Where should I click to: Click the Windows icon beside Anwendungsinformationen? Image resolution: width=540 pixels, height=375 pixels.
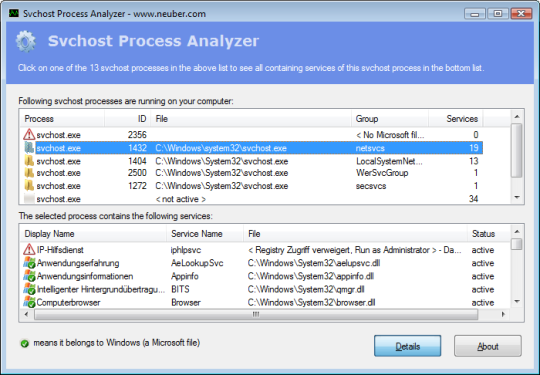click(x=29, y=276)
